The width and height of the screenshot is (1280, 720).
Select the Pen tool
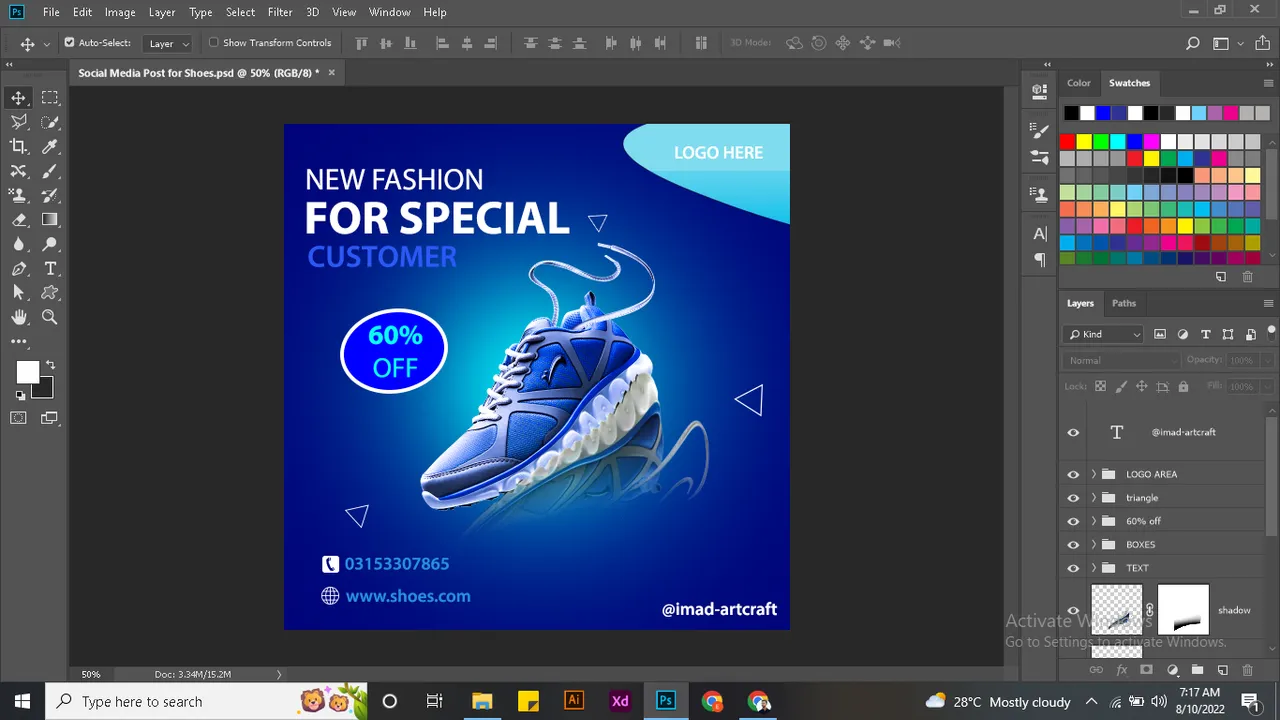pos(19,269)
